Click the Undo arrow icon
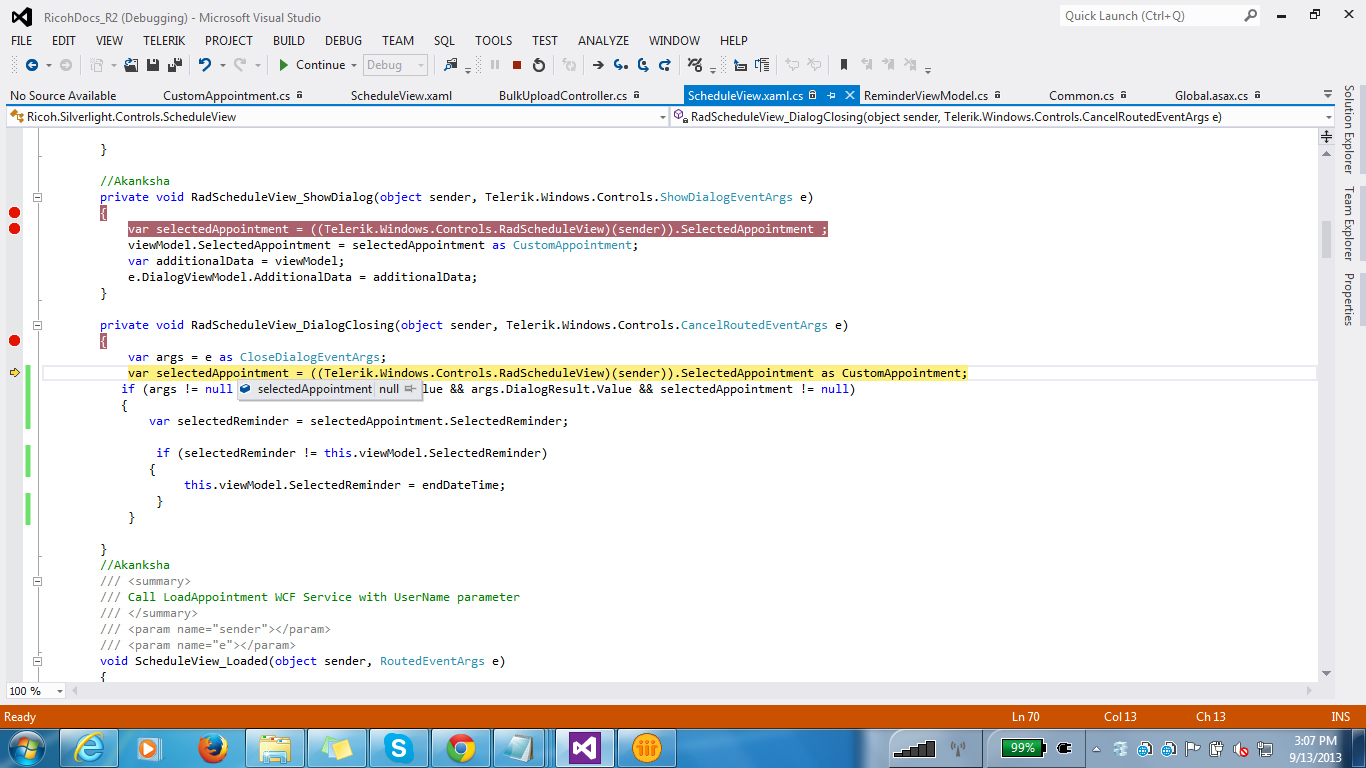Viewport: 1366px width, 768px height. 205,65
